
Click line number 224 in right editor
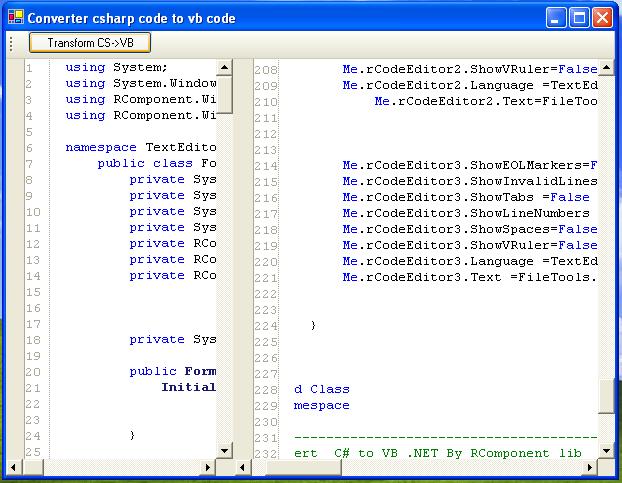266,326
